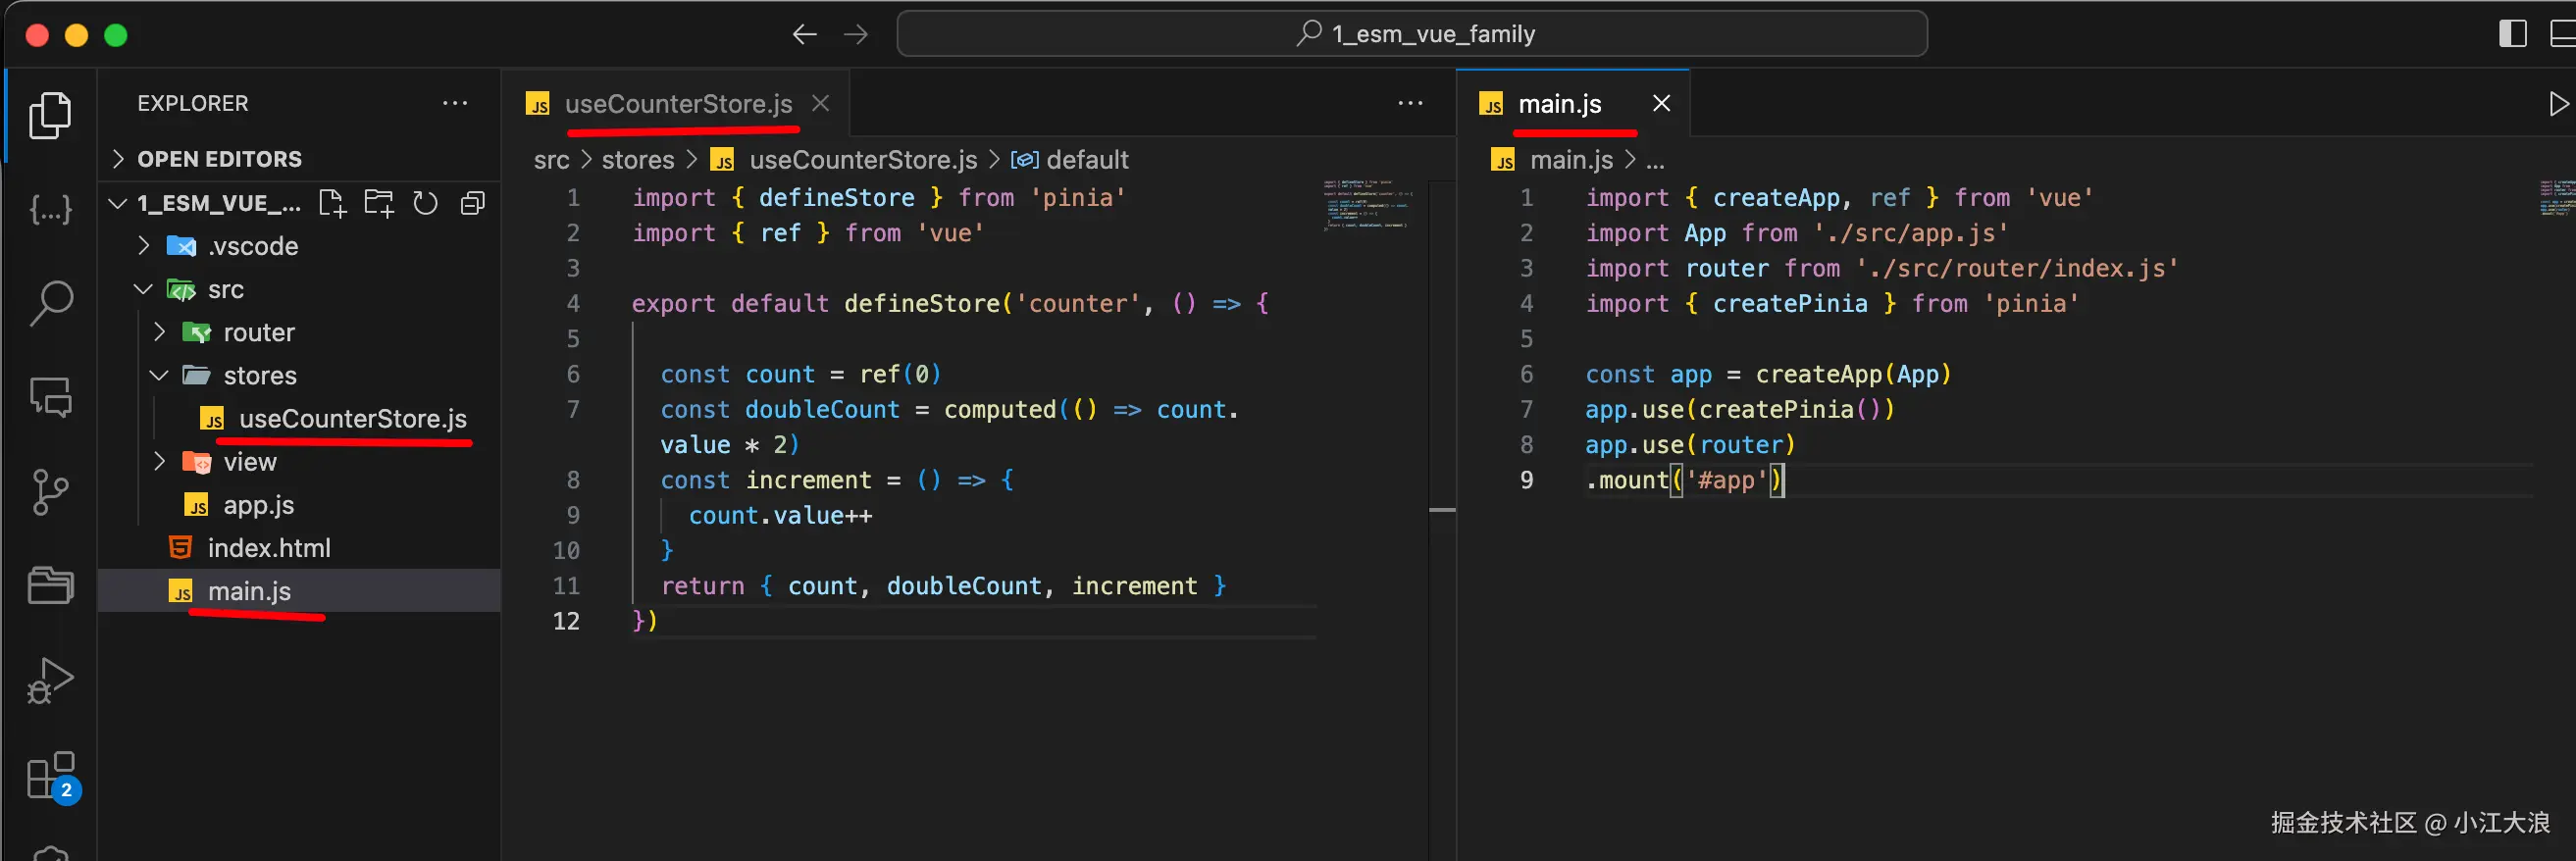The width and height of the screenshot is (2576, 861).
Task: Click '.mount' call in main.js
Action: coord(1627,480)
